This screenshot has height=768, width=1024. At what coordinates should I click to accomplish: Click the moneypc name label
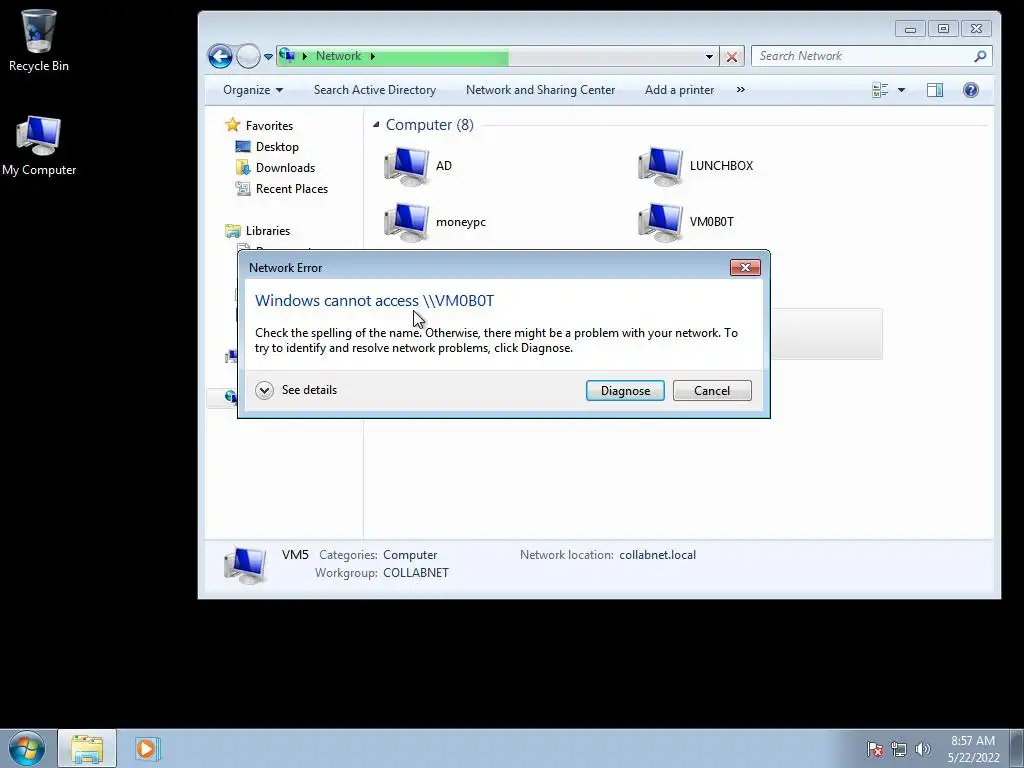(x=460, y=222)
